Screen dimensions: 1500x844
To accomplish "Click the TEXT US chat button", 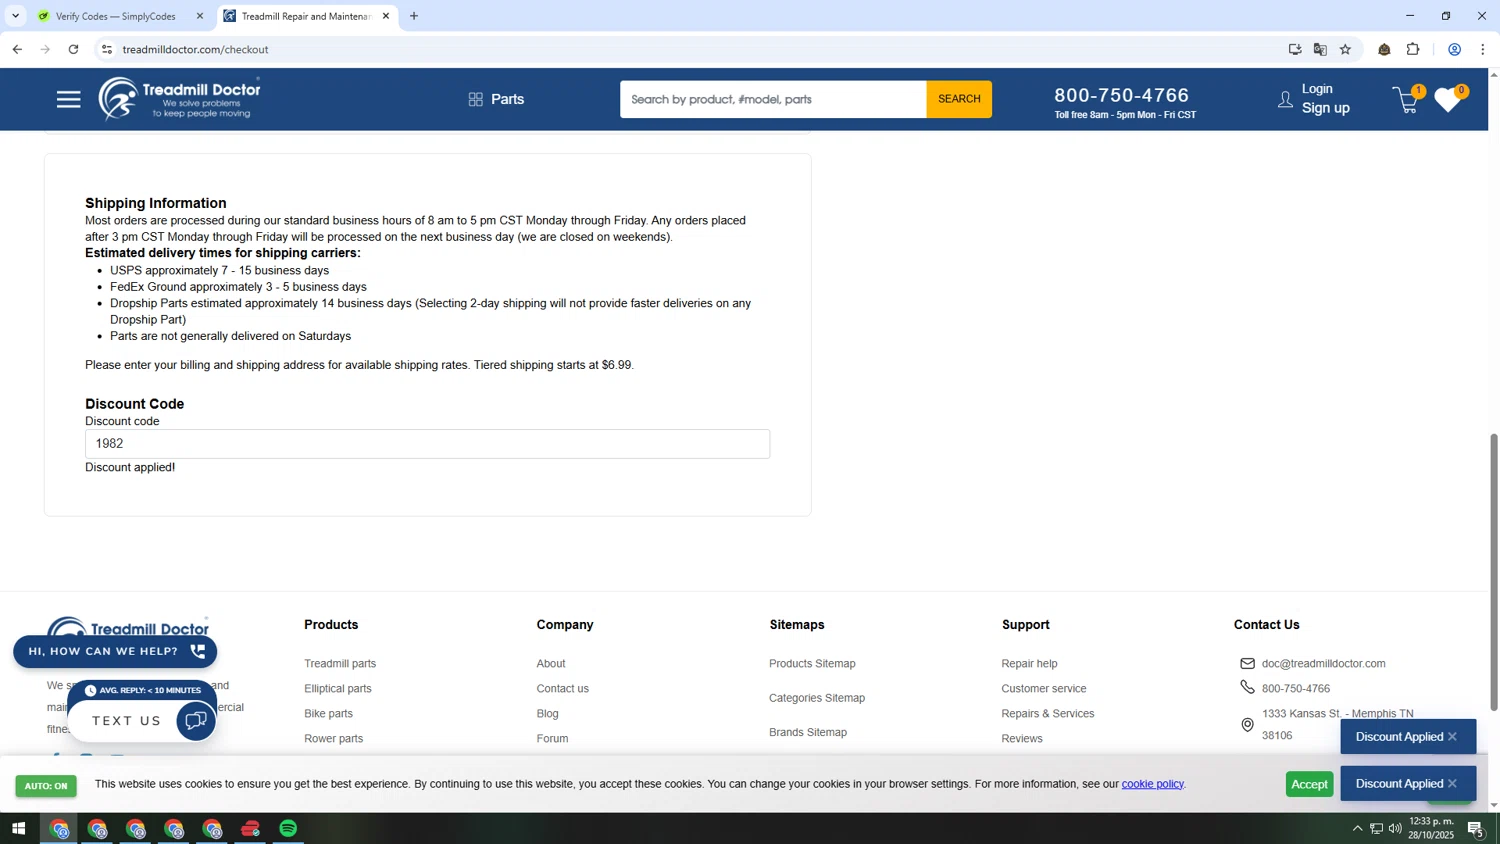I will (x=142, y=721).
